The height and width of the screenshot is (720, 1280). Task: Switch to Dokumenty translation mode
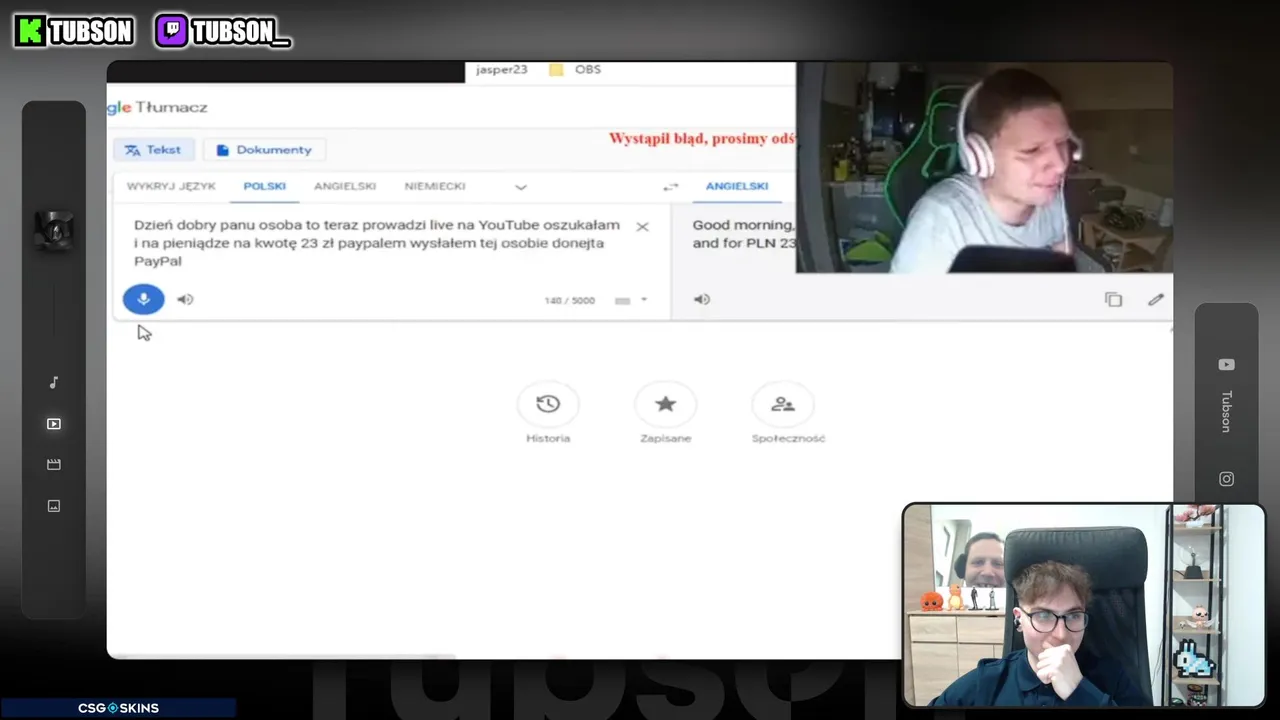(x=264, y=150)
